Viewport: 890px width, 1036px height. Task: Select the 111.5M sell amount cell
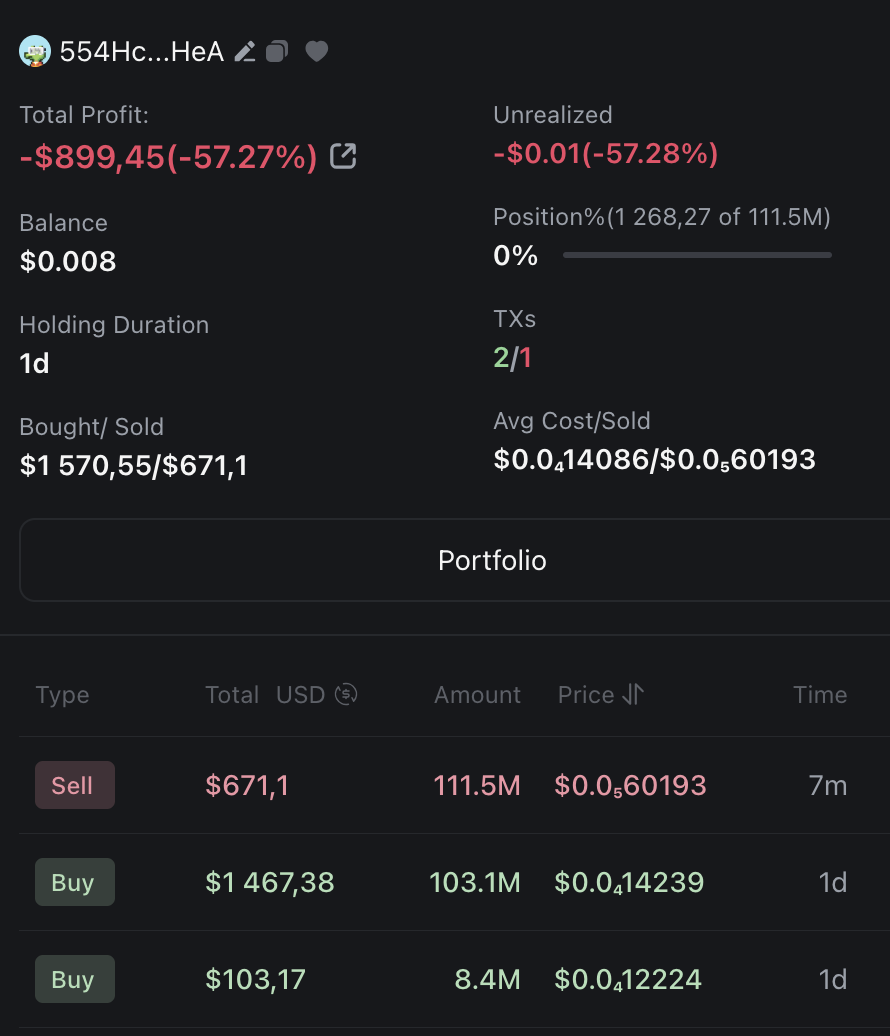tap(477, 786)
